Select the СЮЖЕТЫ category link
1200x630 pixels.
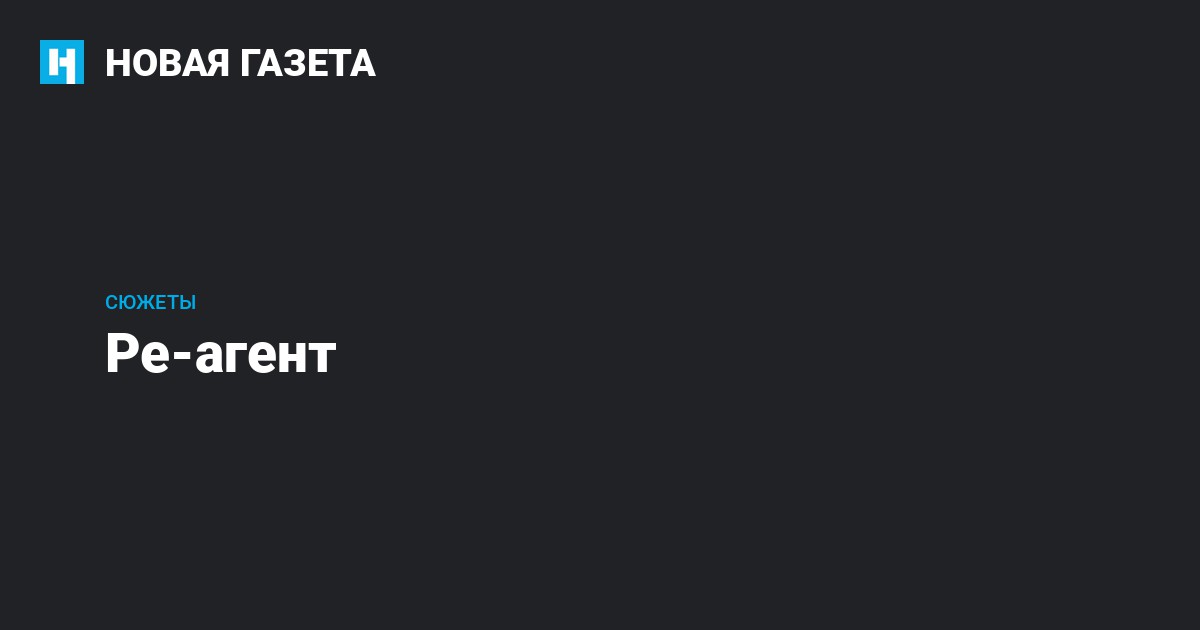pyautogui.click(x=150, y=302)
